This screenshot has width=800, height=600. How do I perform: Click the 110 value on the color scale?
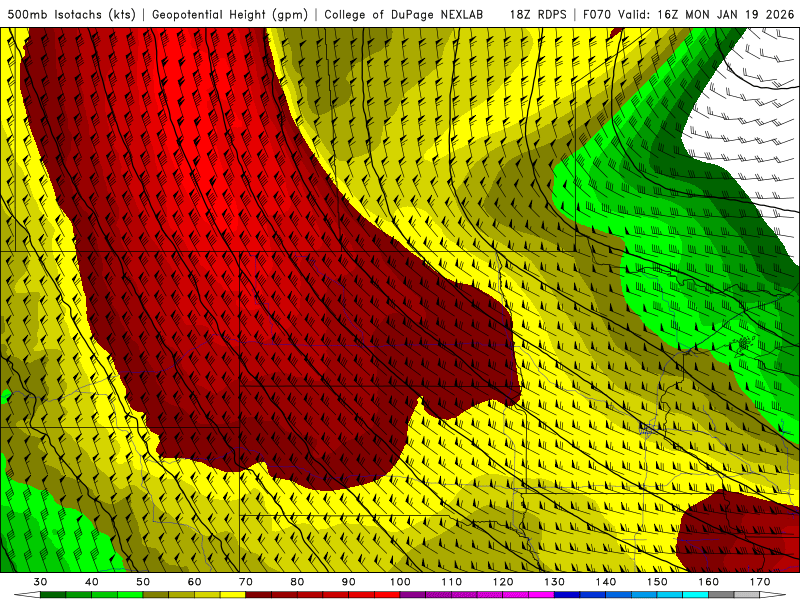pyautogui.click(x=452, y=582)
